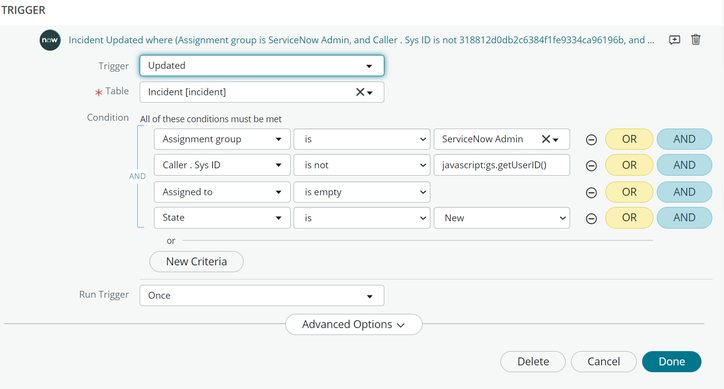The width and height of the screenshot is (724, 389).
Task: Open the State field dropdown
Action: coord(222,218)
